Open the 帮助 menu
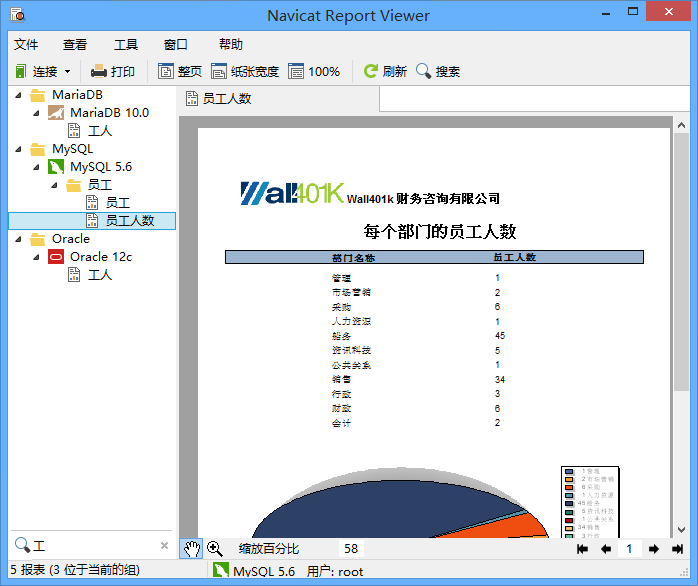This screenshot has width=698, height=586. click(231, 45)
